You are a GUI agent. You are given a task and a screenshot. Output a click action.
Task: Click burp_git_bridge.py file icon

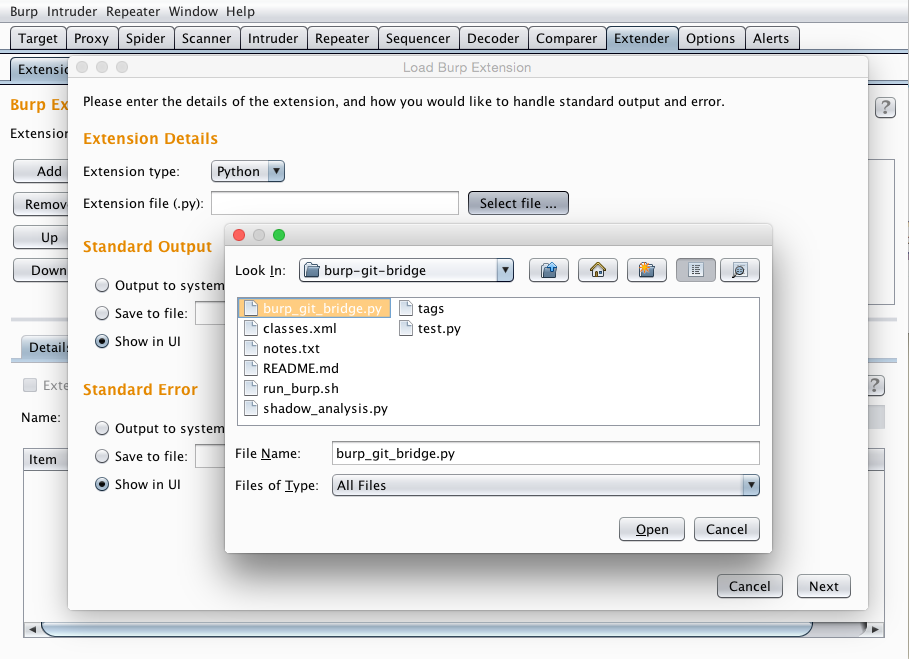click(x=250, y=308)
